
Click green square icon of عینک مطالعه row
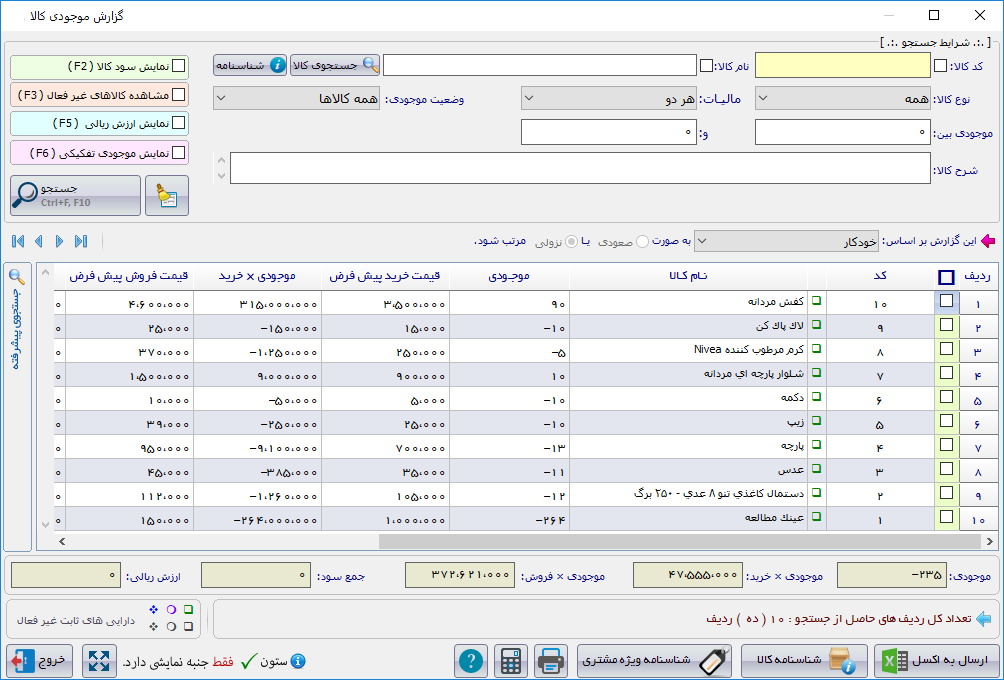816,517
